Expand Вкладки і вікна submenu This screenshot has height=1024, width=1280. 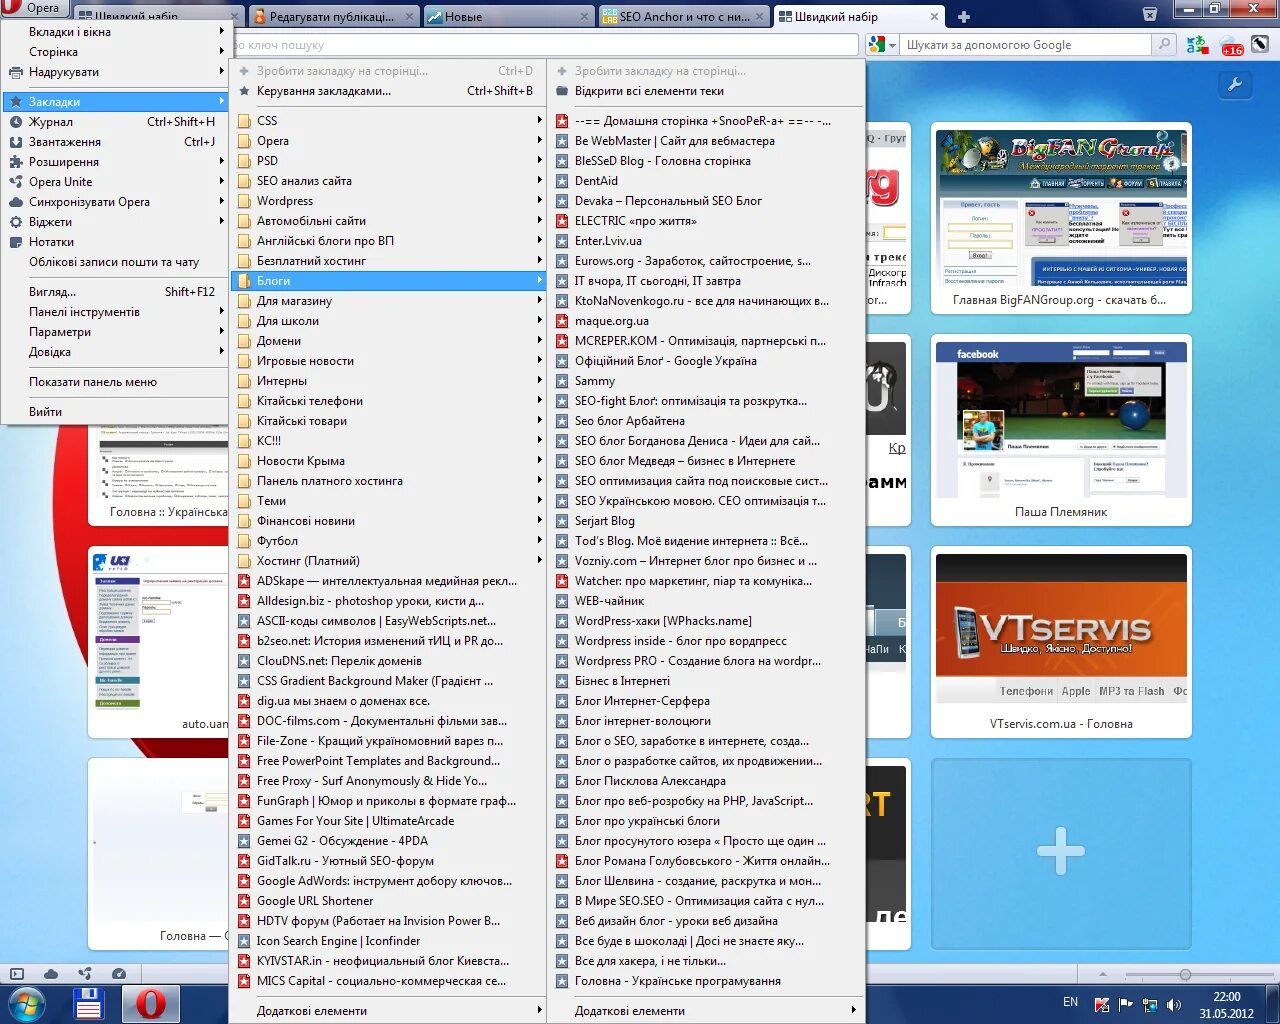(116, 32)
